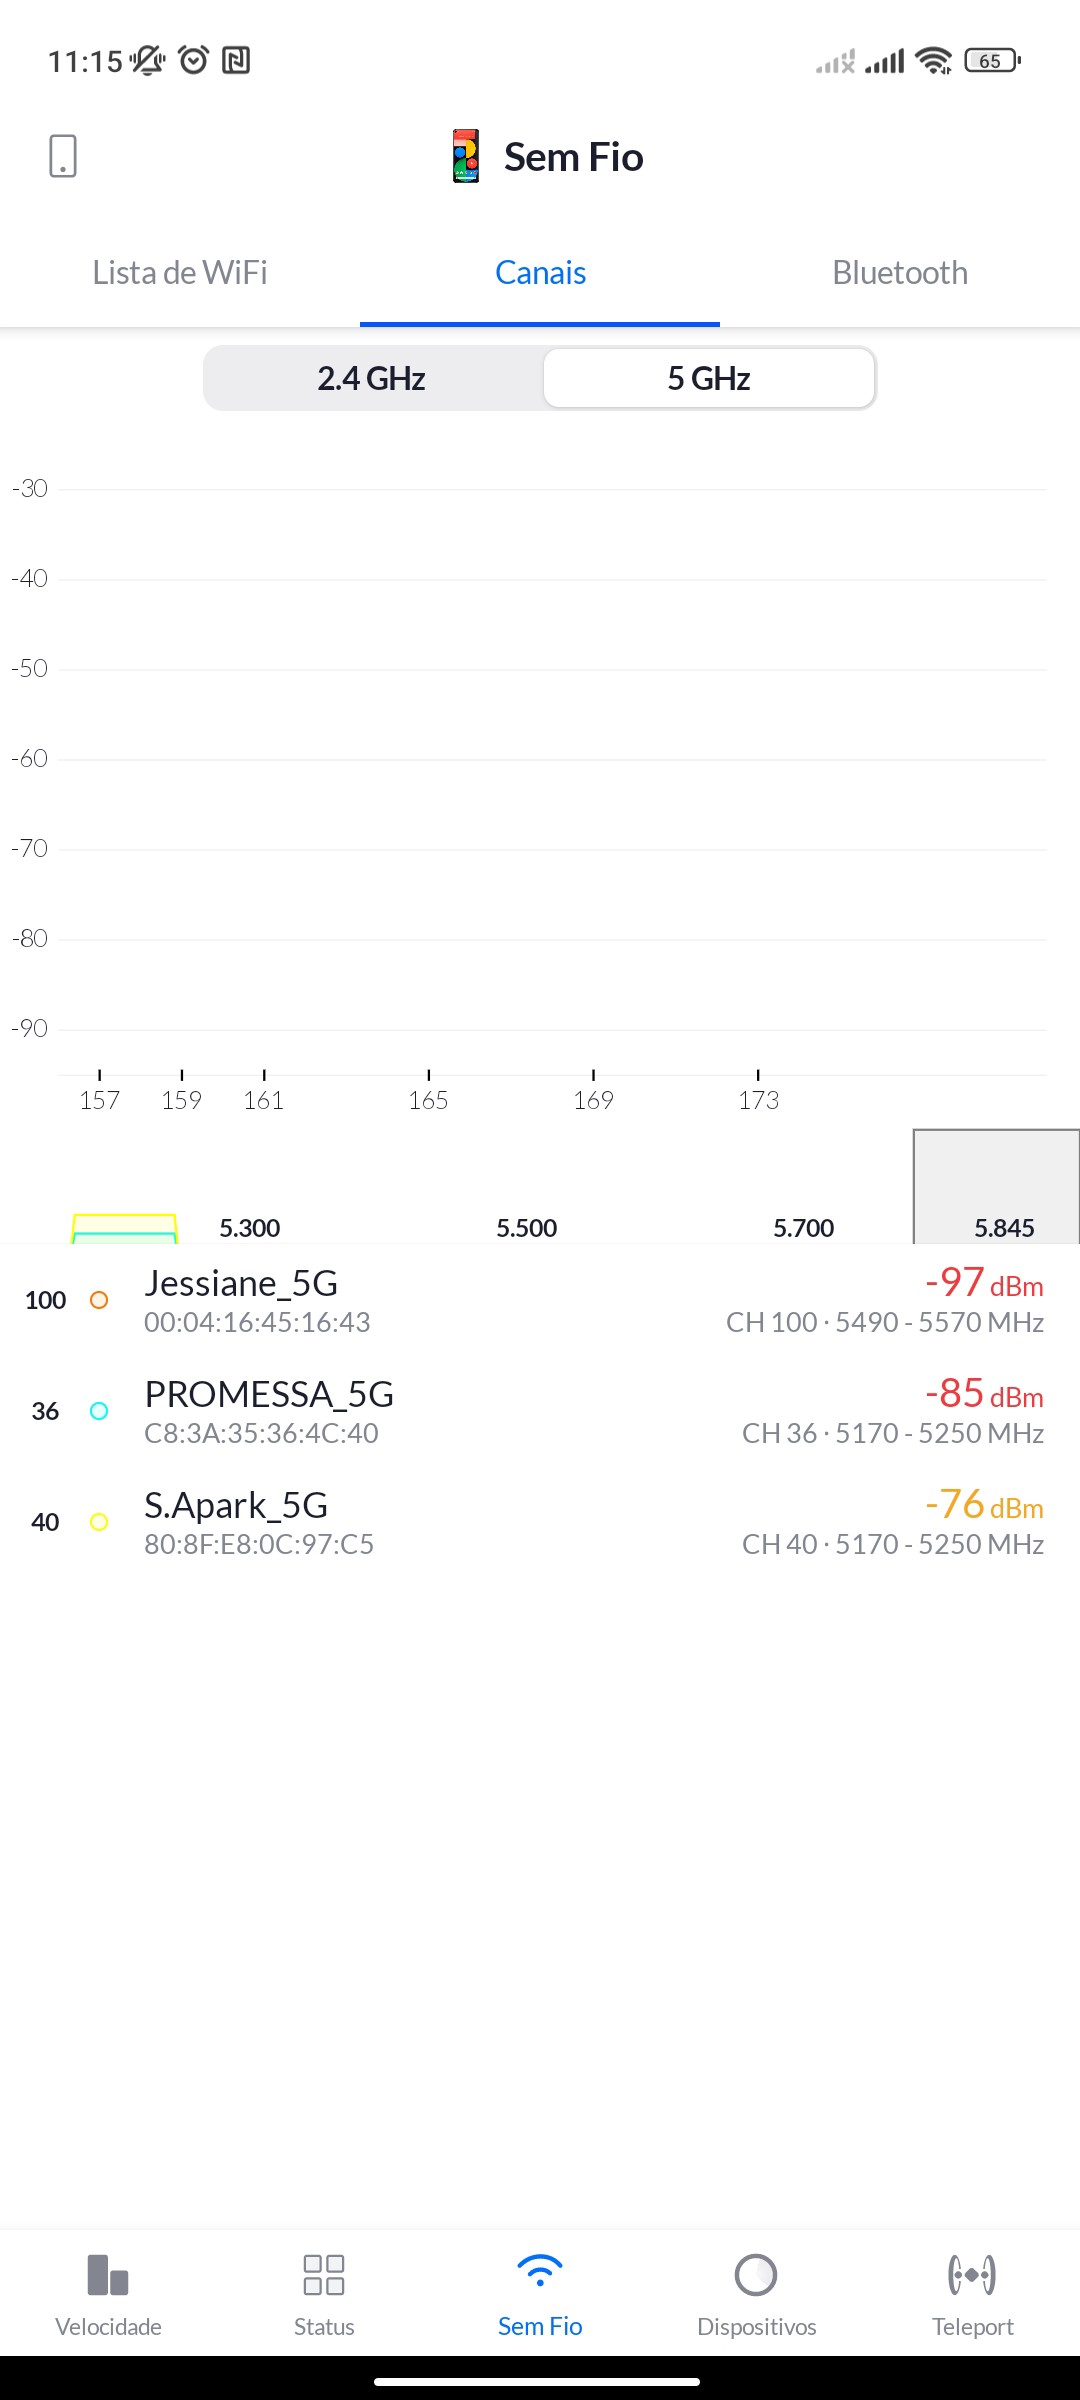This screenshot has width=1080, height=2400.
Task: Open the Teleport icon
Action: pos(972,2275)
